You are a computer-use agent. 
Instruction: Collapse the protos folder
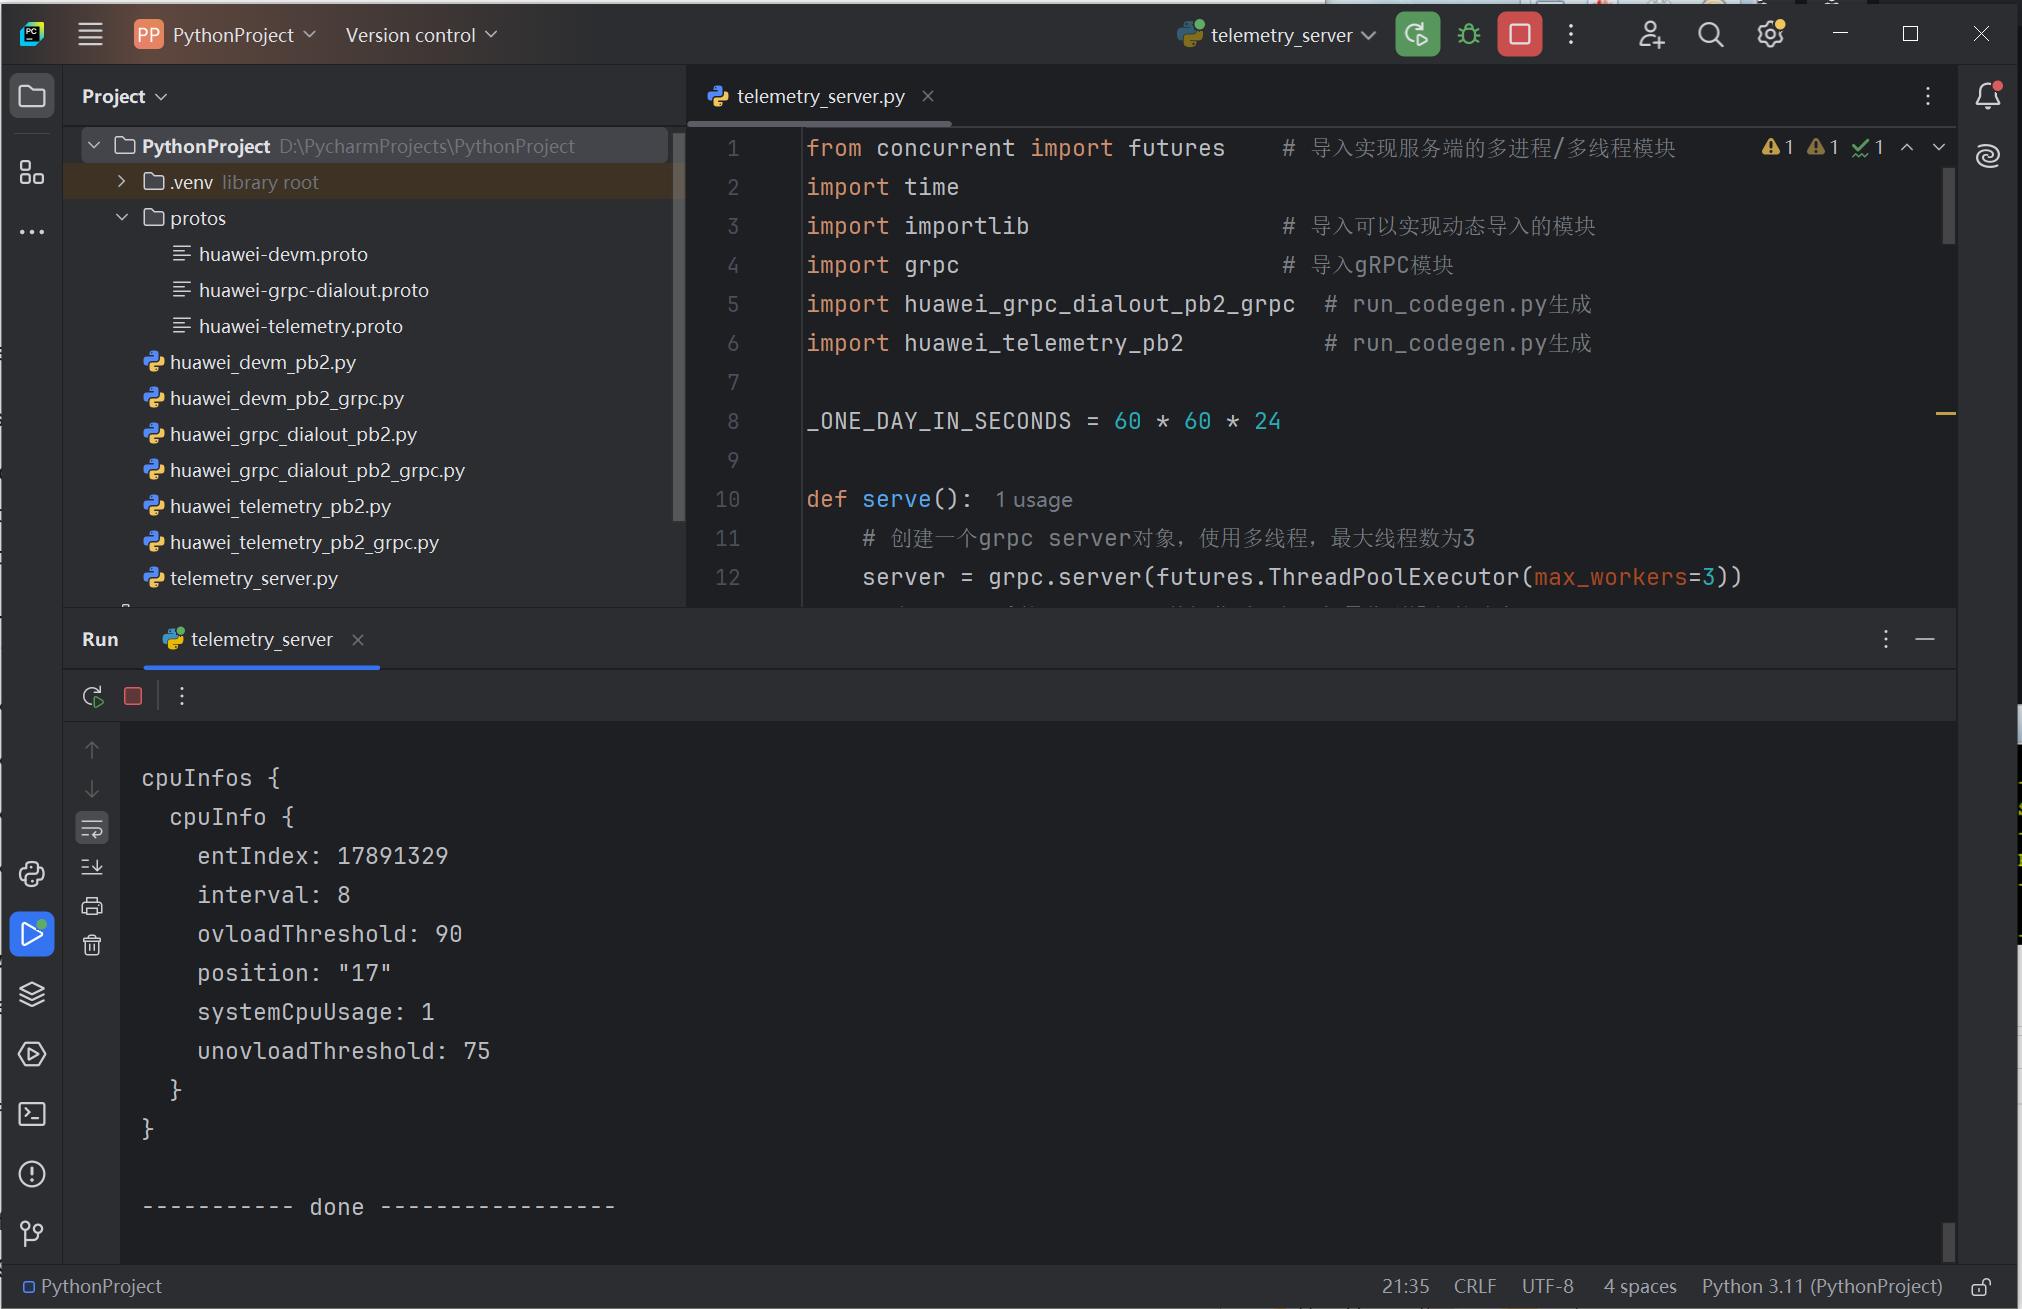point(122,218)
